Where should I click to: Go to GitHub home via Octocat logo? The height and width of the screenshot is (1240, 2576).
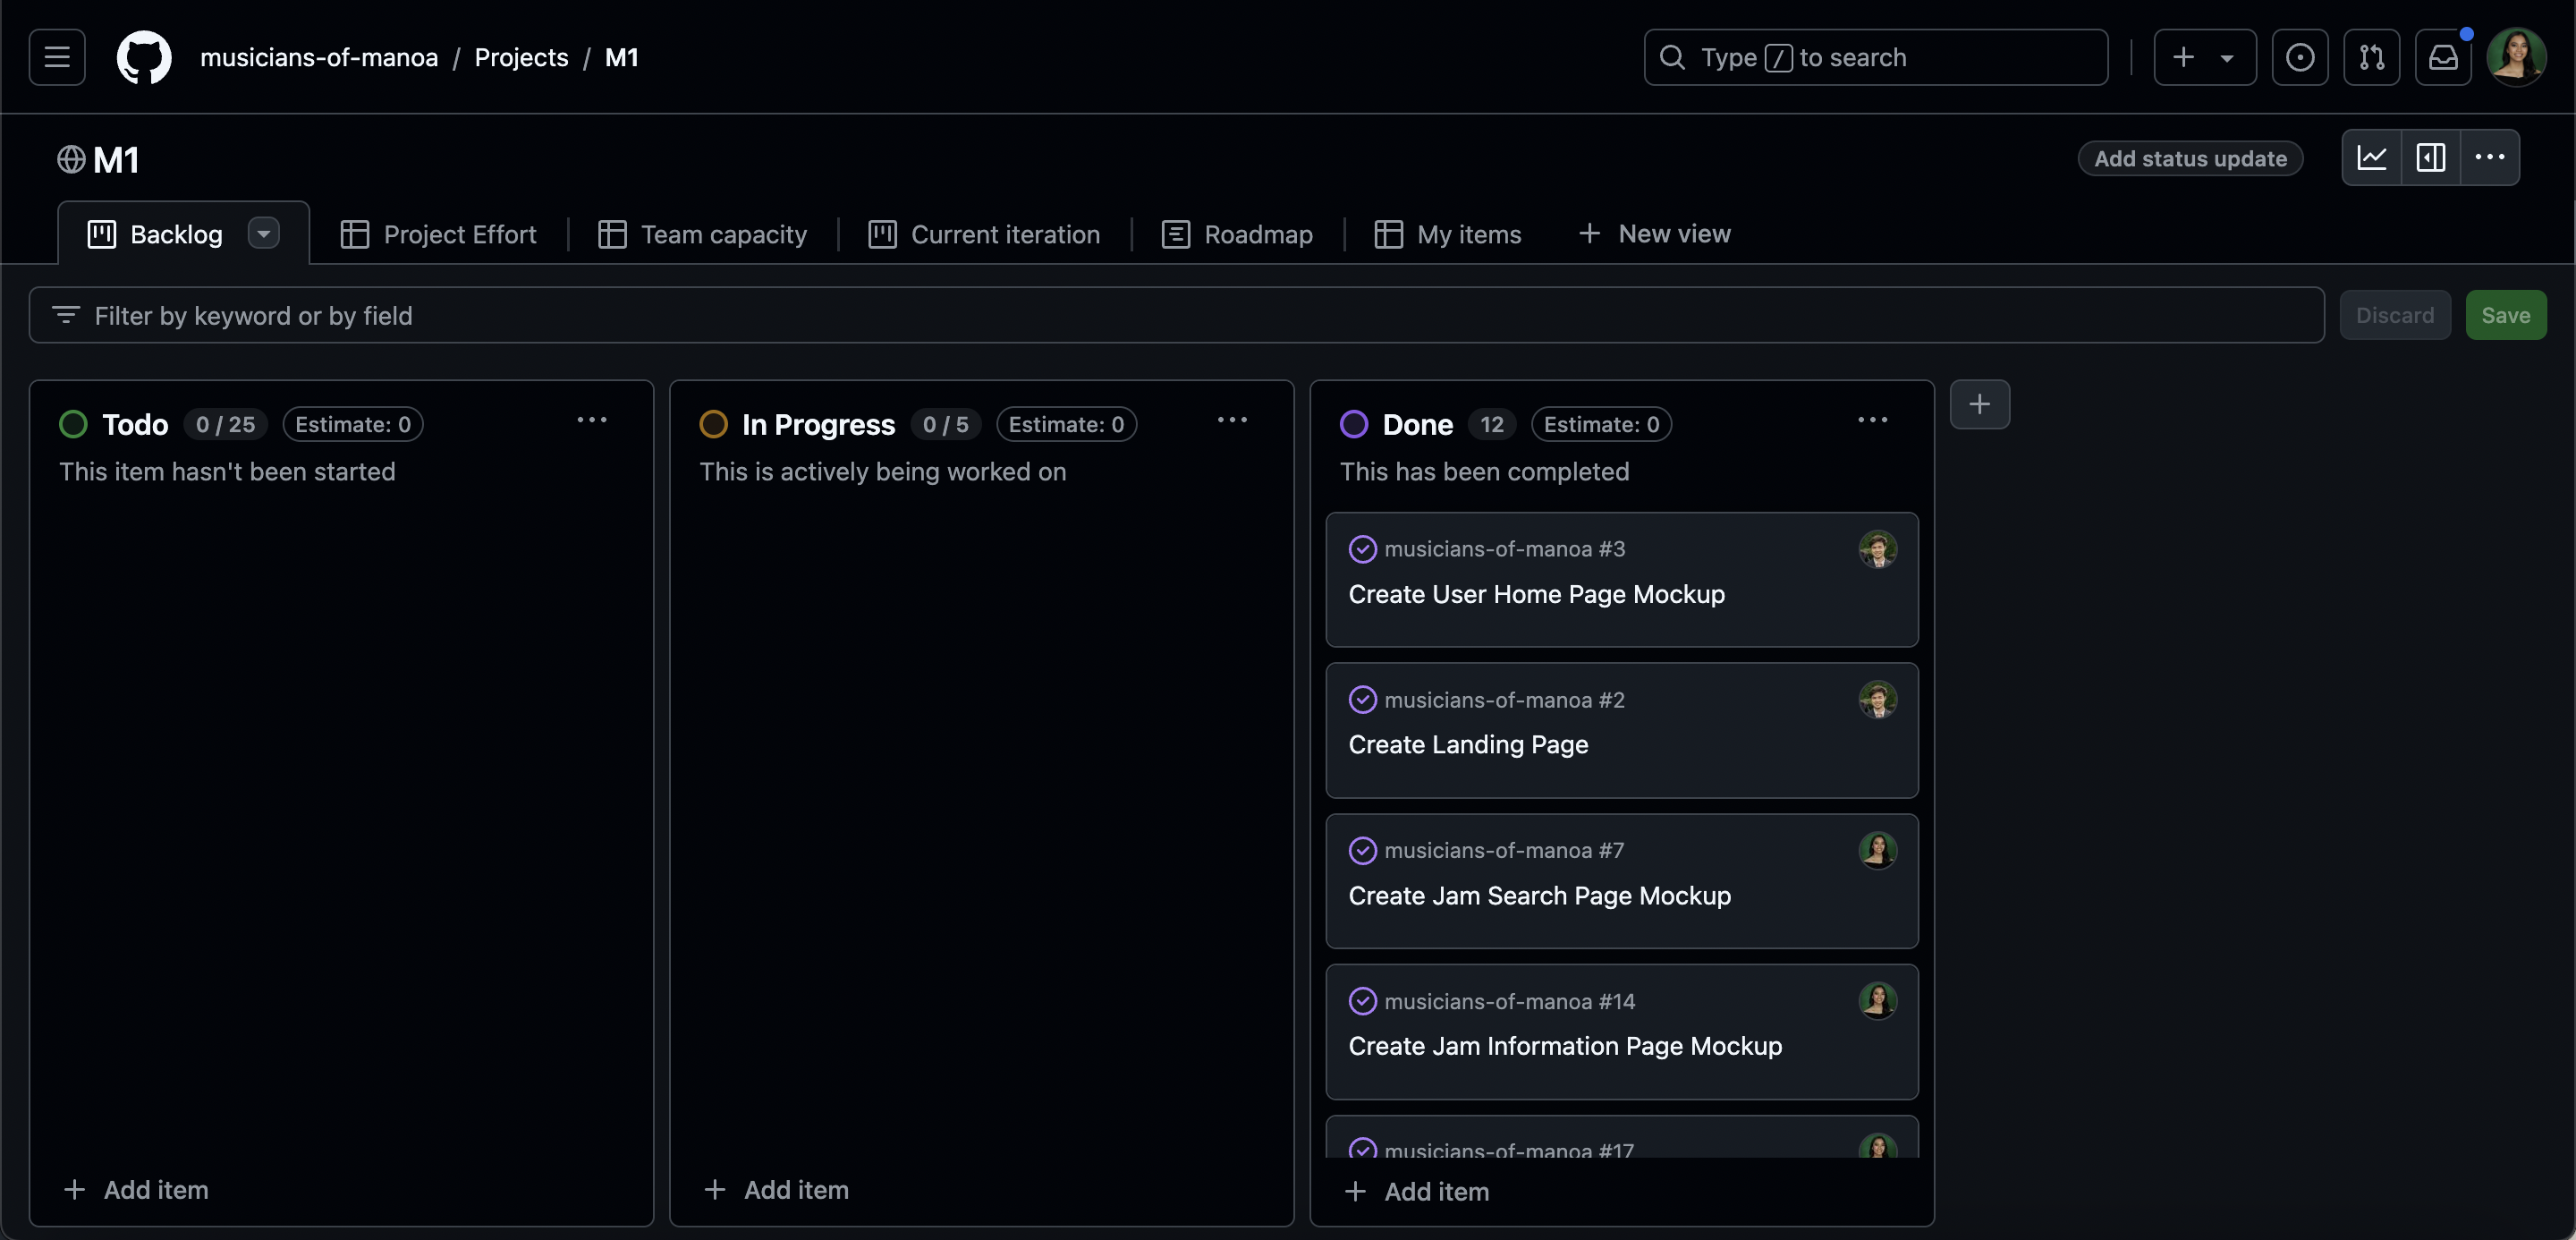pos(144,57)
